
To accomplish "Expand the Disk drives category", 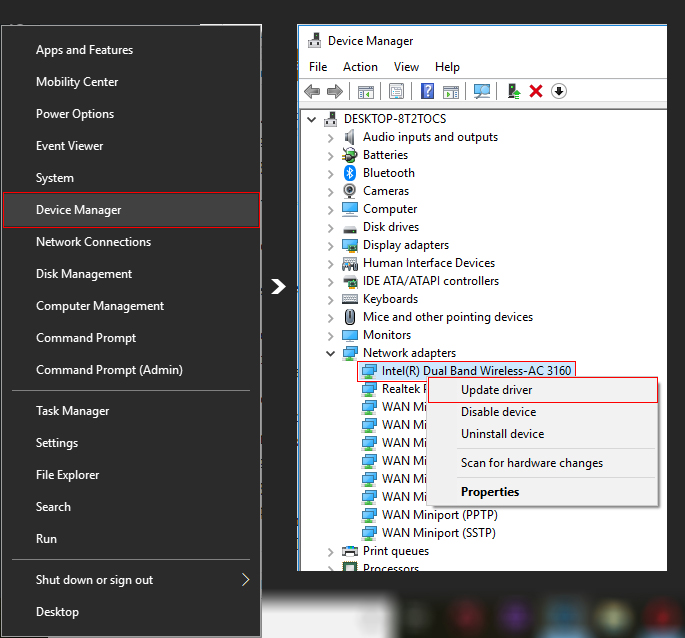I will (x=331, y=228).
